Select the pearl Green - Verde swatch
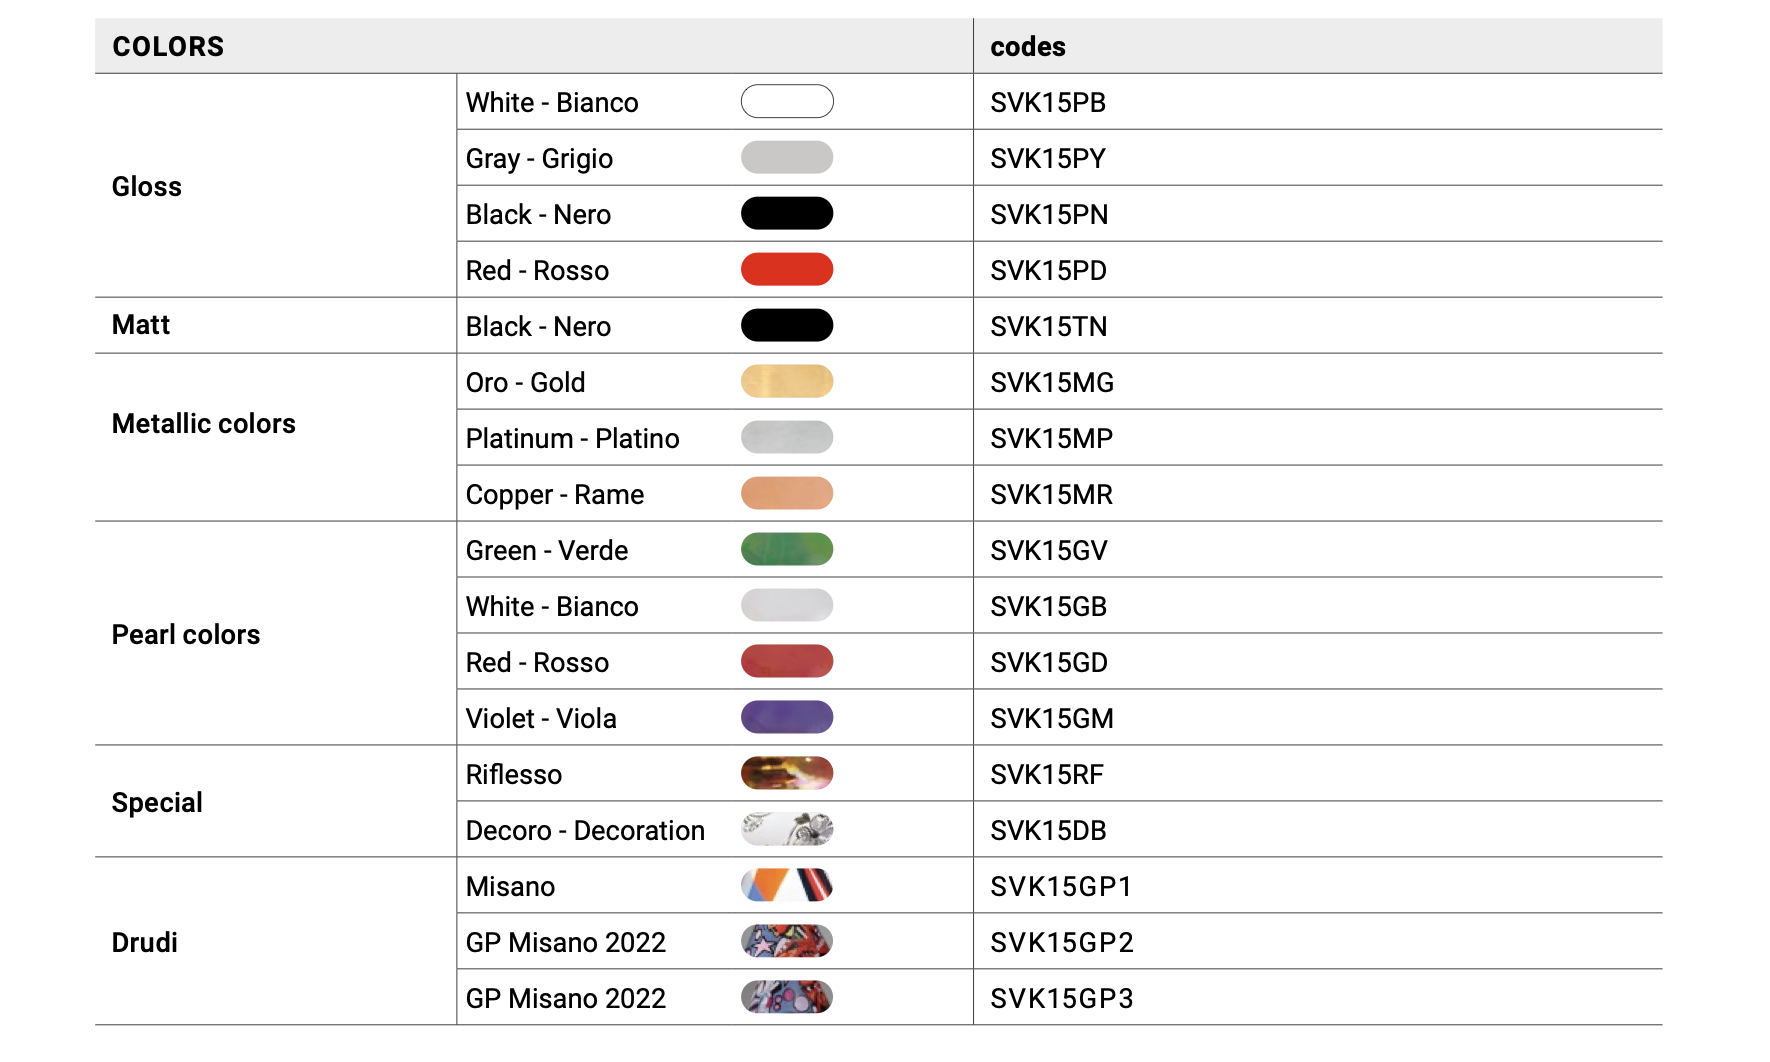Viewport: 1770px width, 1062px height. (x=787, y=550)
